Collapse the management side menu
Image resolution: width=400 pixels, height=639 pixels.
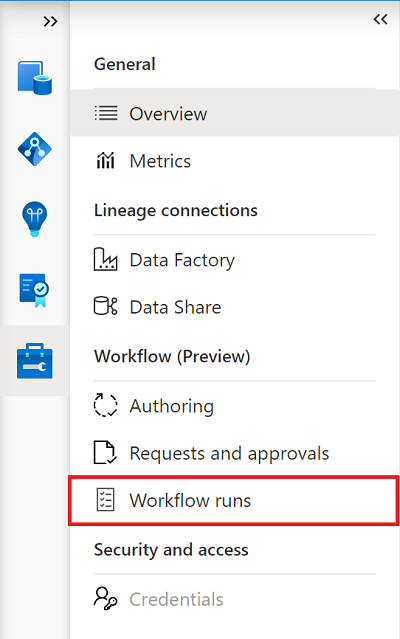coord(380,19)
